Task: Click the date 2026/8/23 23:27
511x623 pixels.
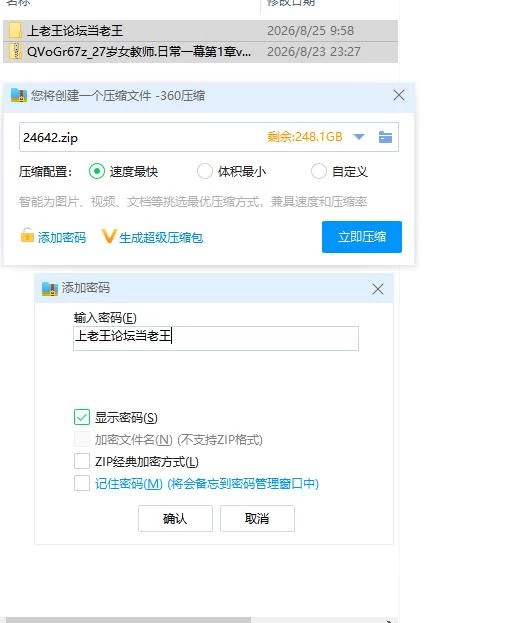Action: tap(314, 52)
